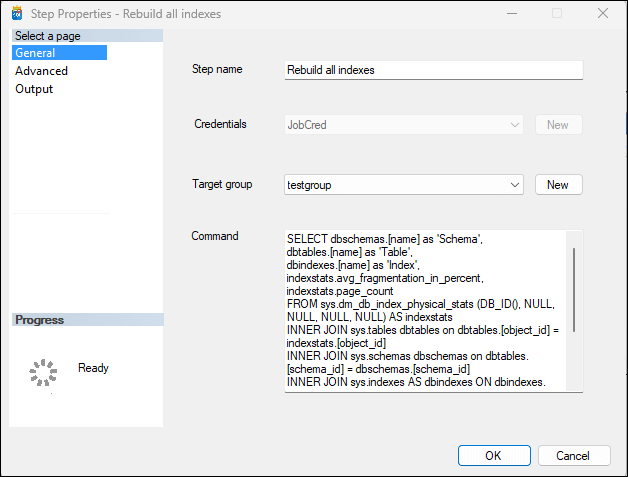Minimize the Step Properties dialog
628x477 pixels.
[511, 14]
